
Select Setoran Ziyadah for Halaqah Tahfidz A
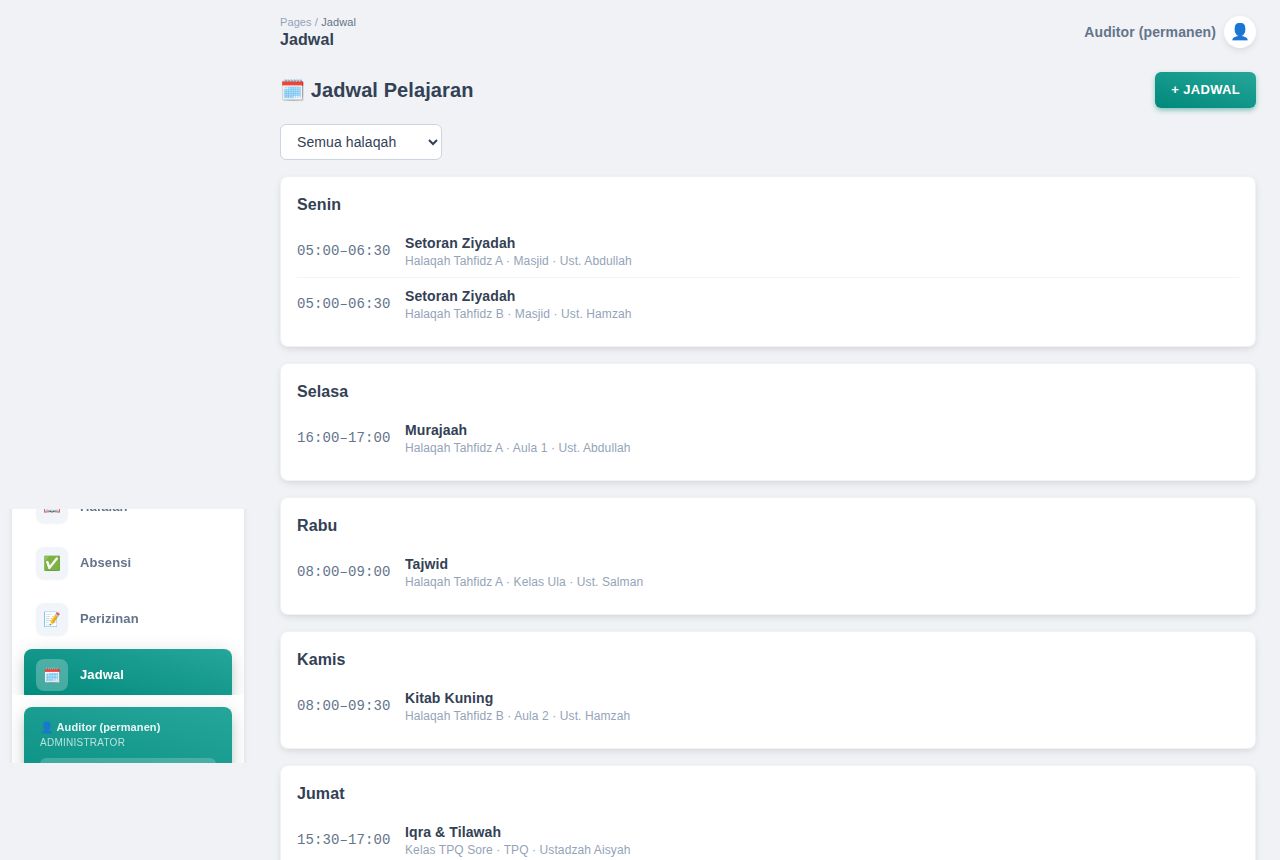(460, 243)
